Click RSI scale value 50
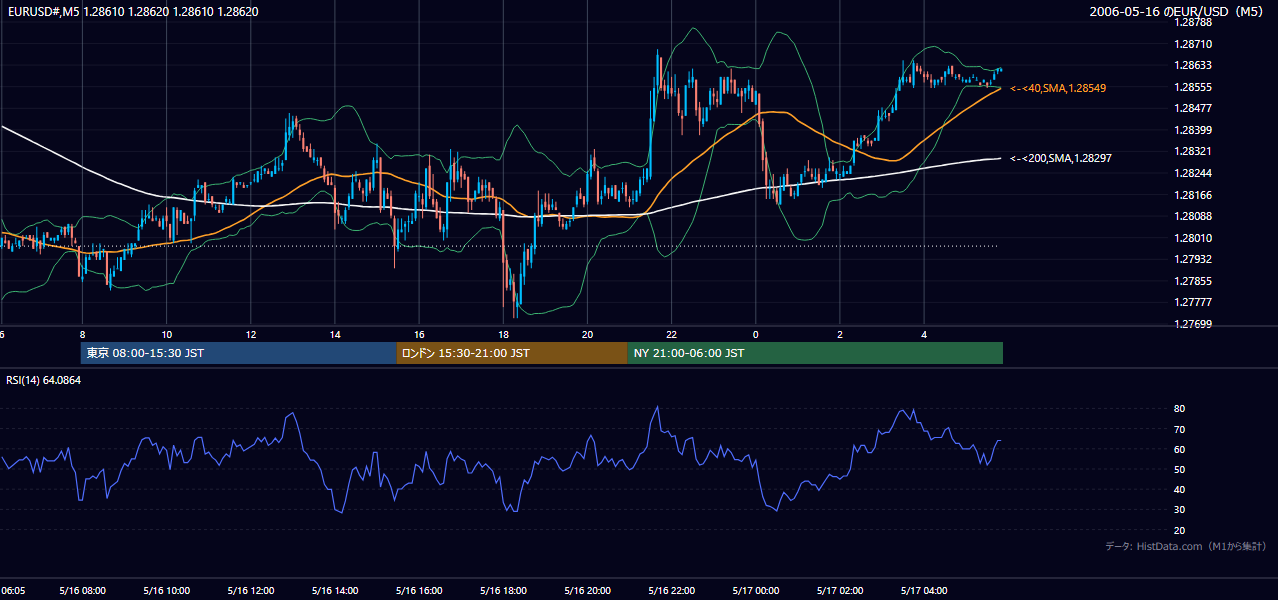 (x=1180, y=469)
